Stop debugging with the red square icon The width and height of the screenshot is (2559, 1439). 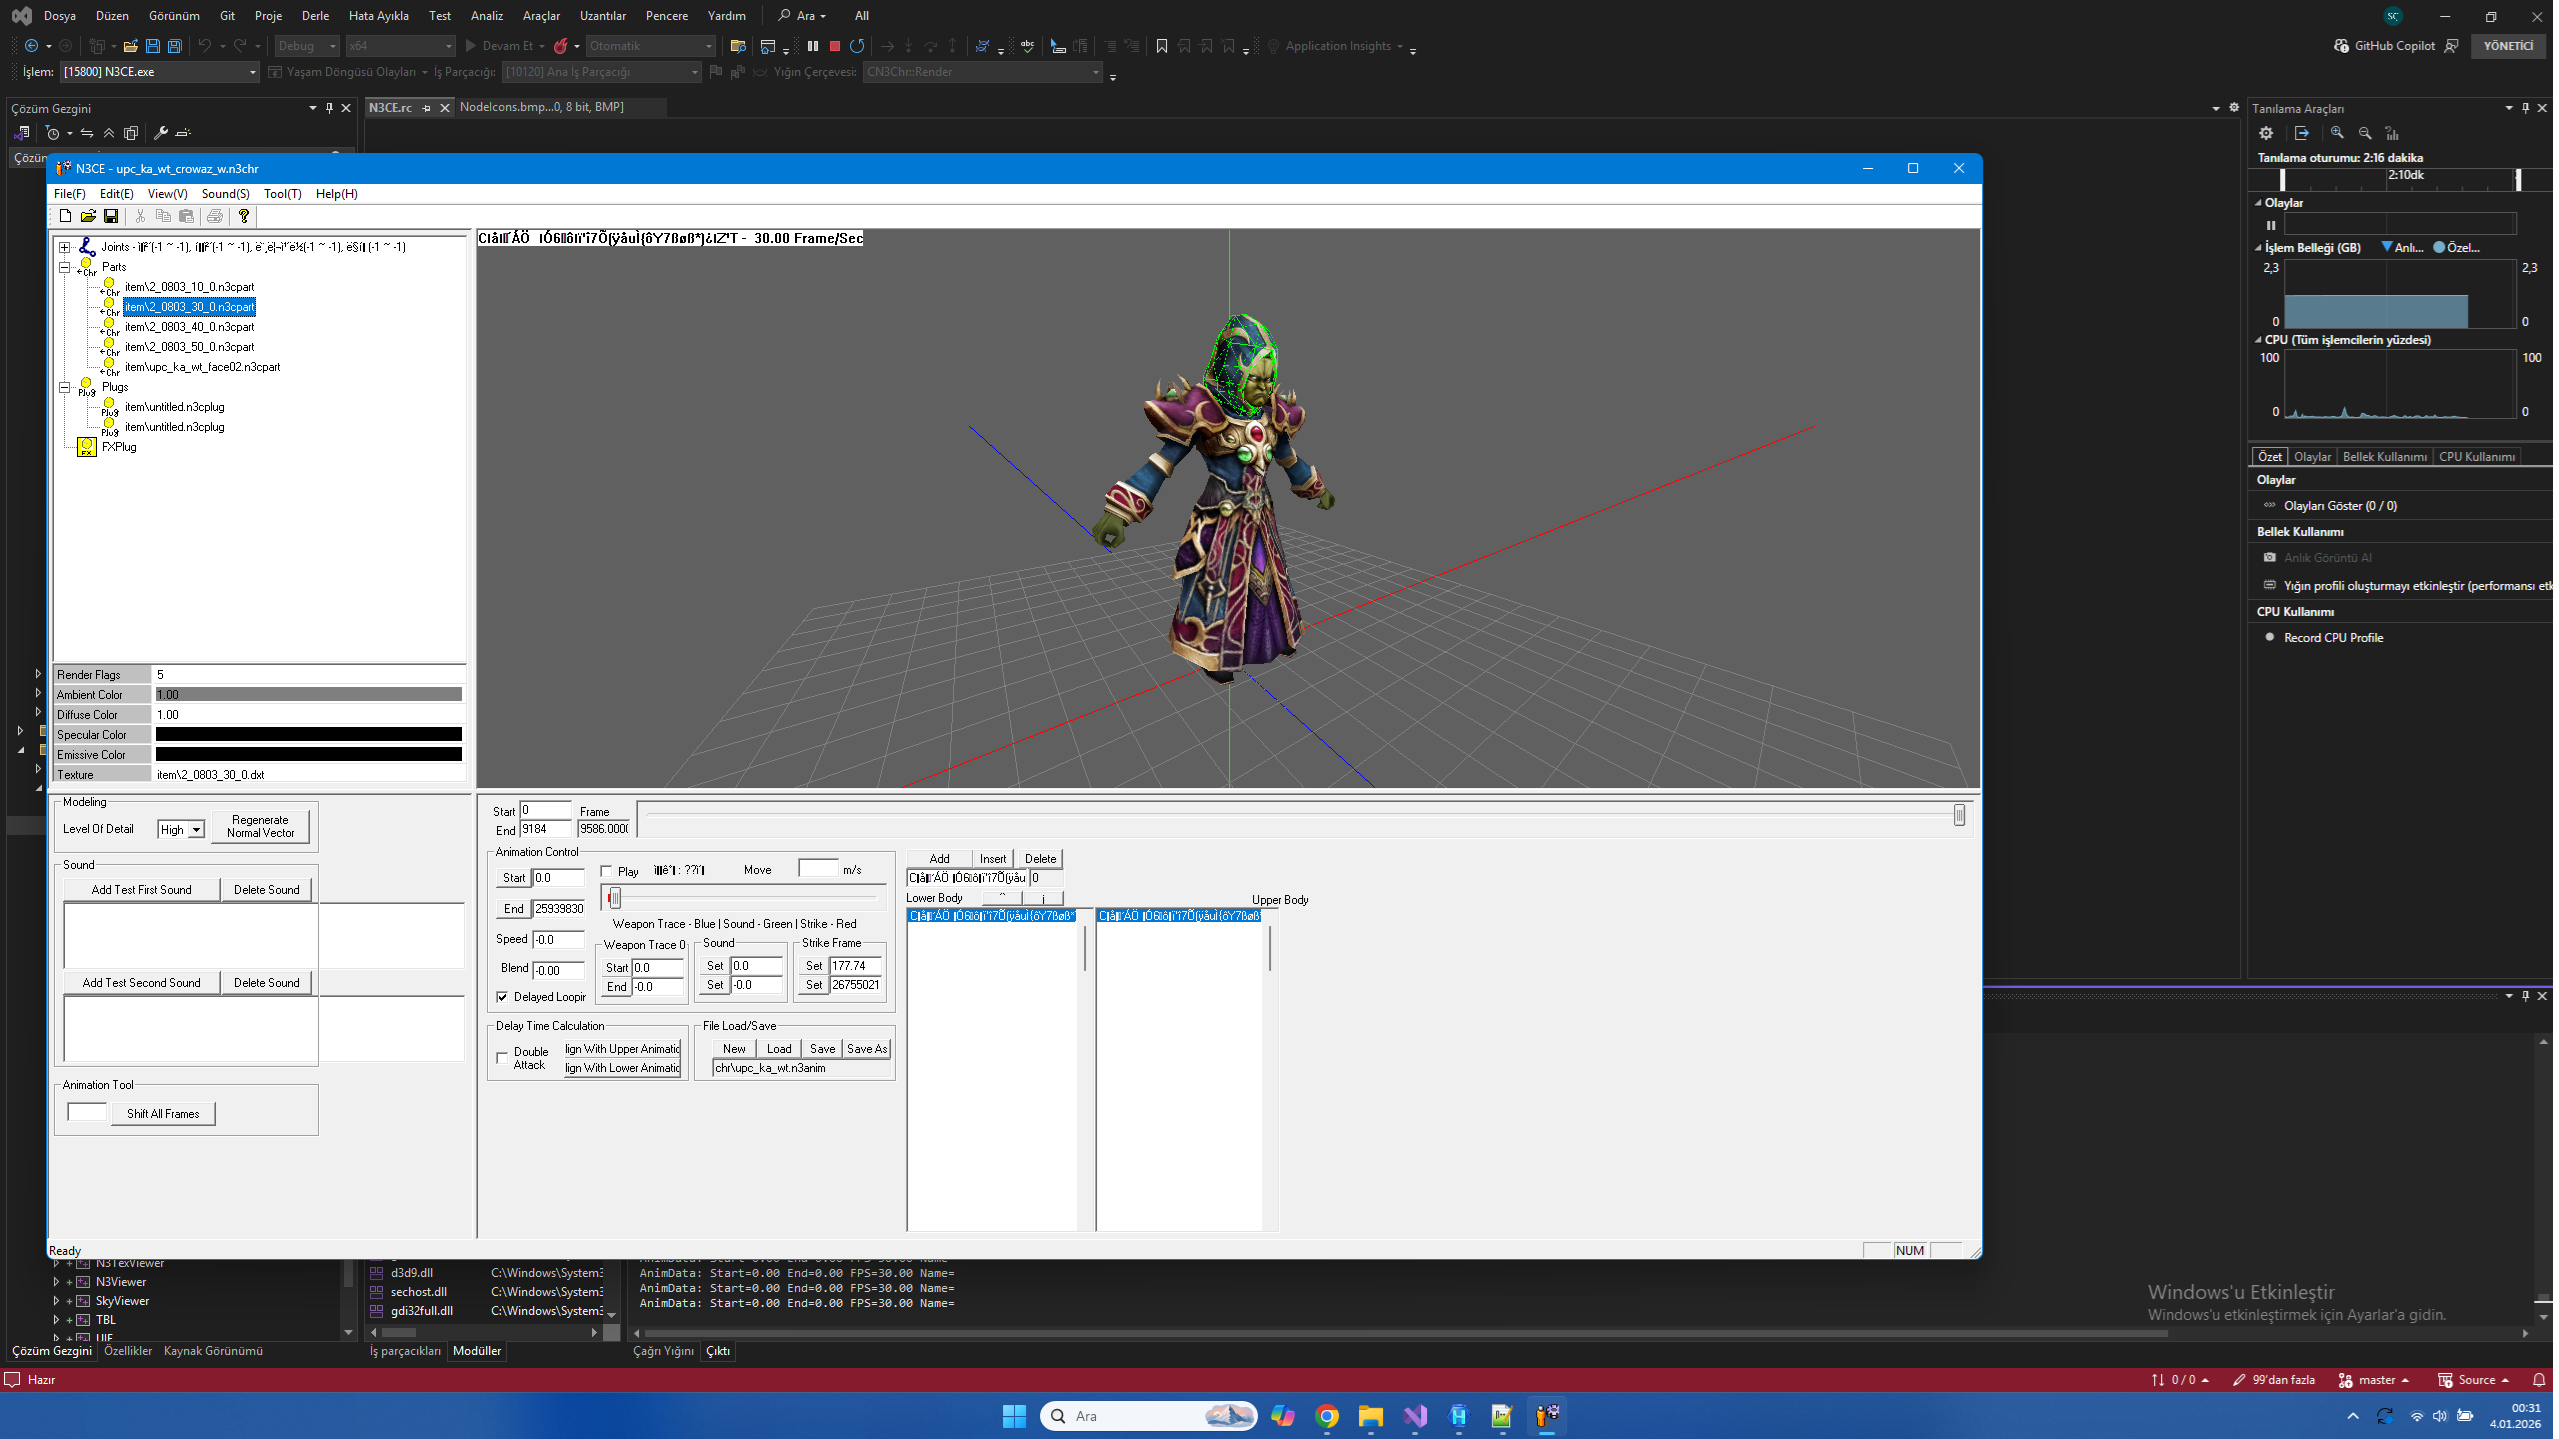click(x=835, y=46)
